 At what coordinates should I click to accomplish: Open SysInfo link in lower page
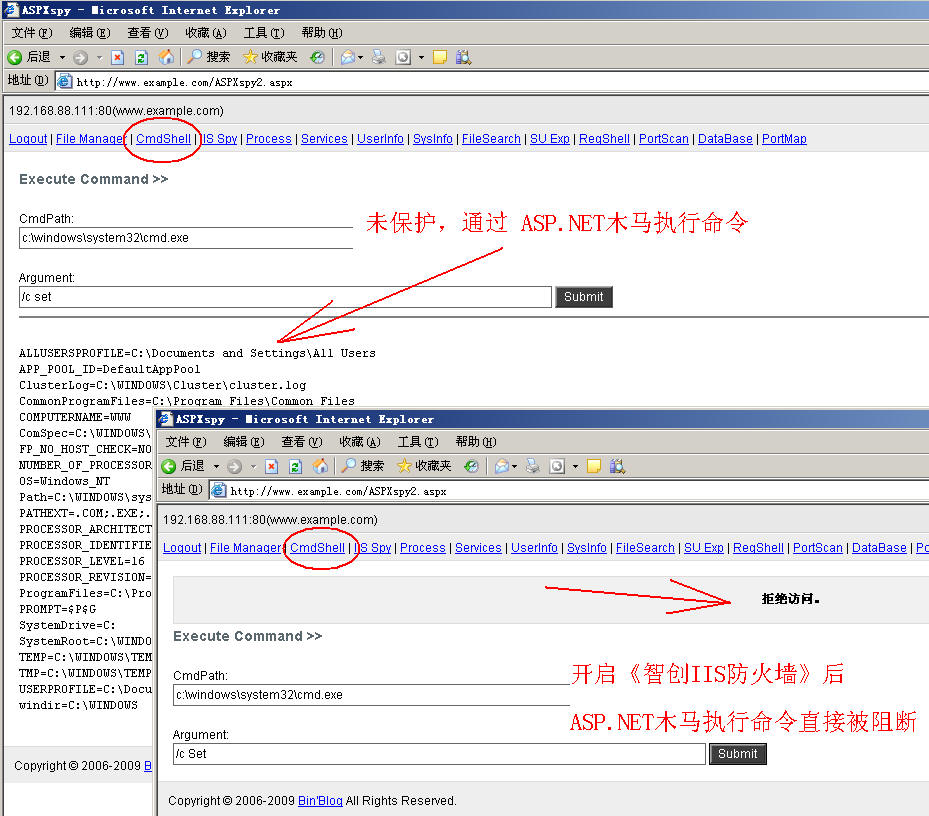587,548
